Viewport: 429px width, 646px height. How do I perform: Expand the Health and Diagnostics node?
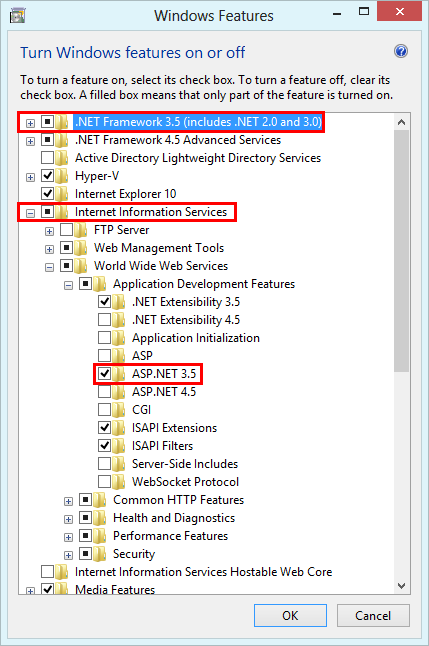[x=68, y=520]
